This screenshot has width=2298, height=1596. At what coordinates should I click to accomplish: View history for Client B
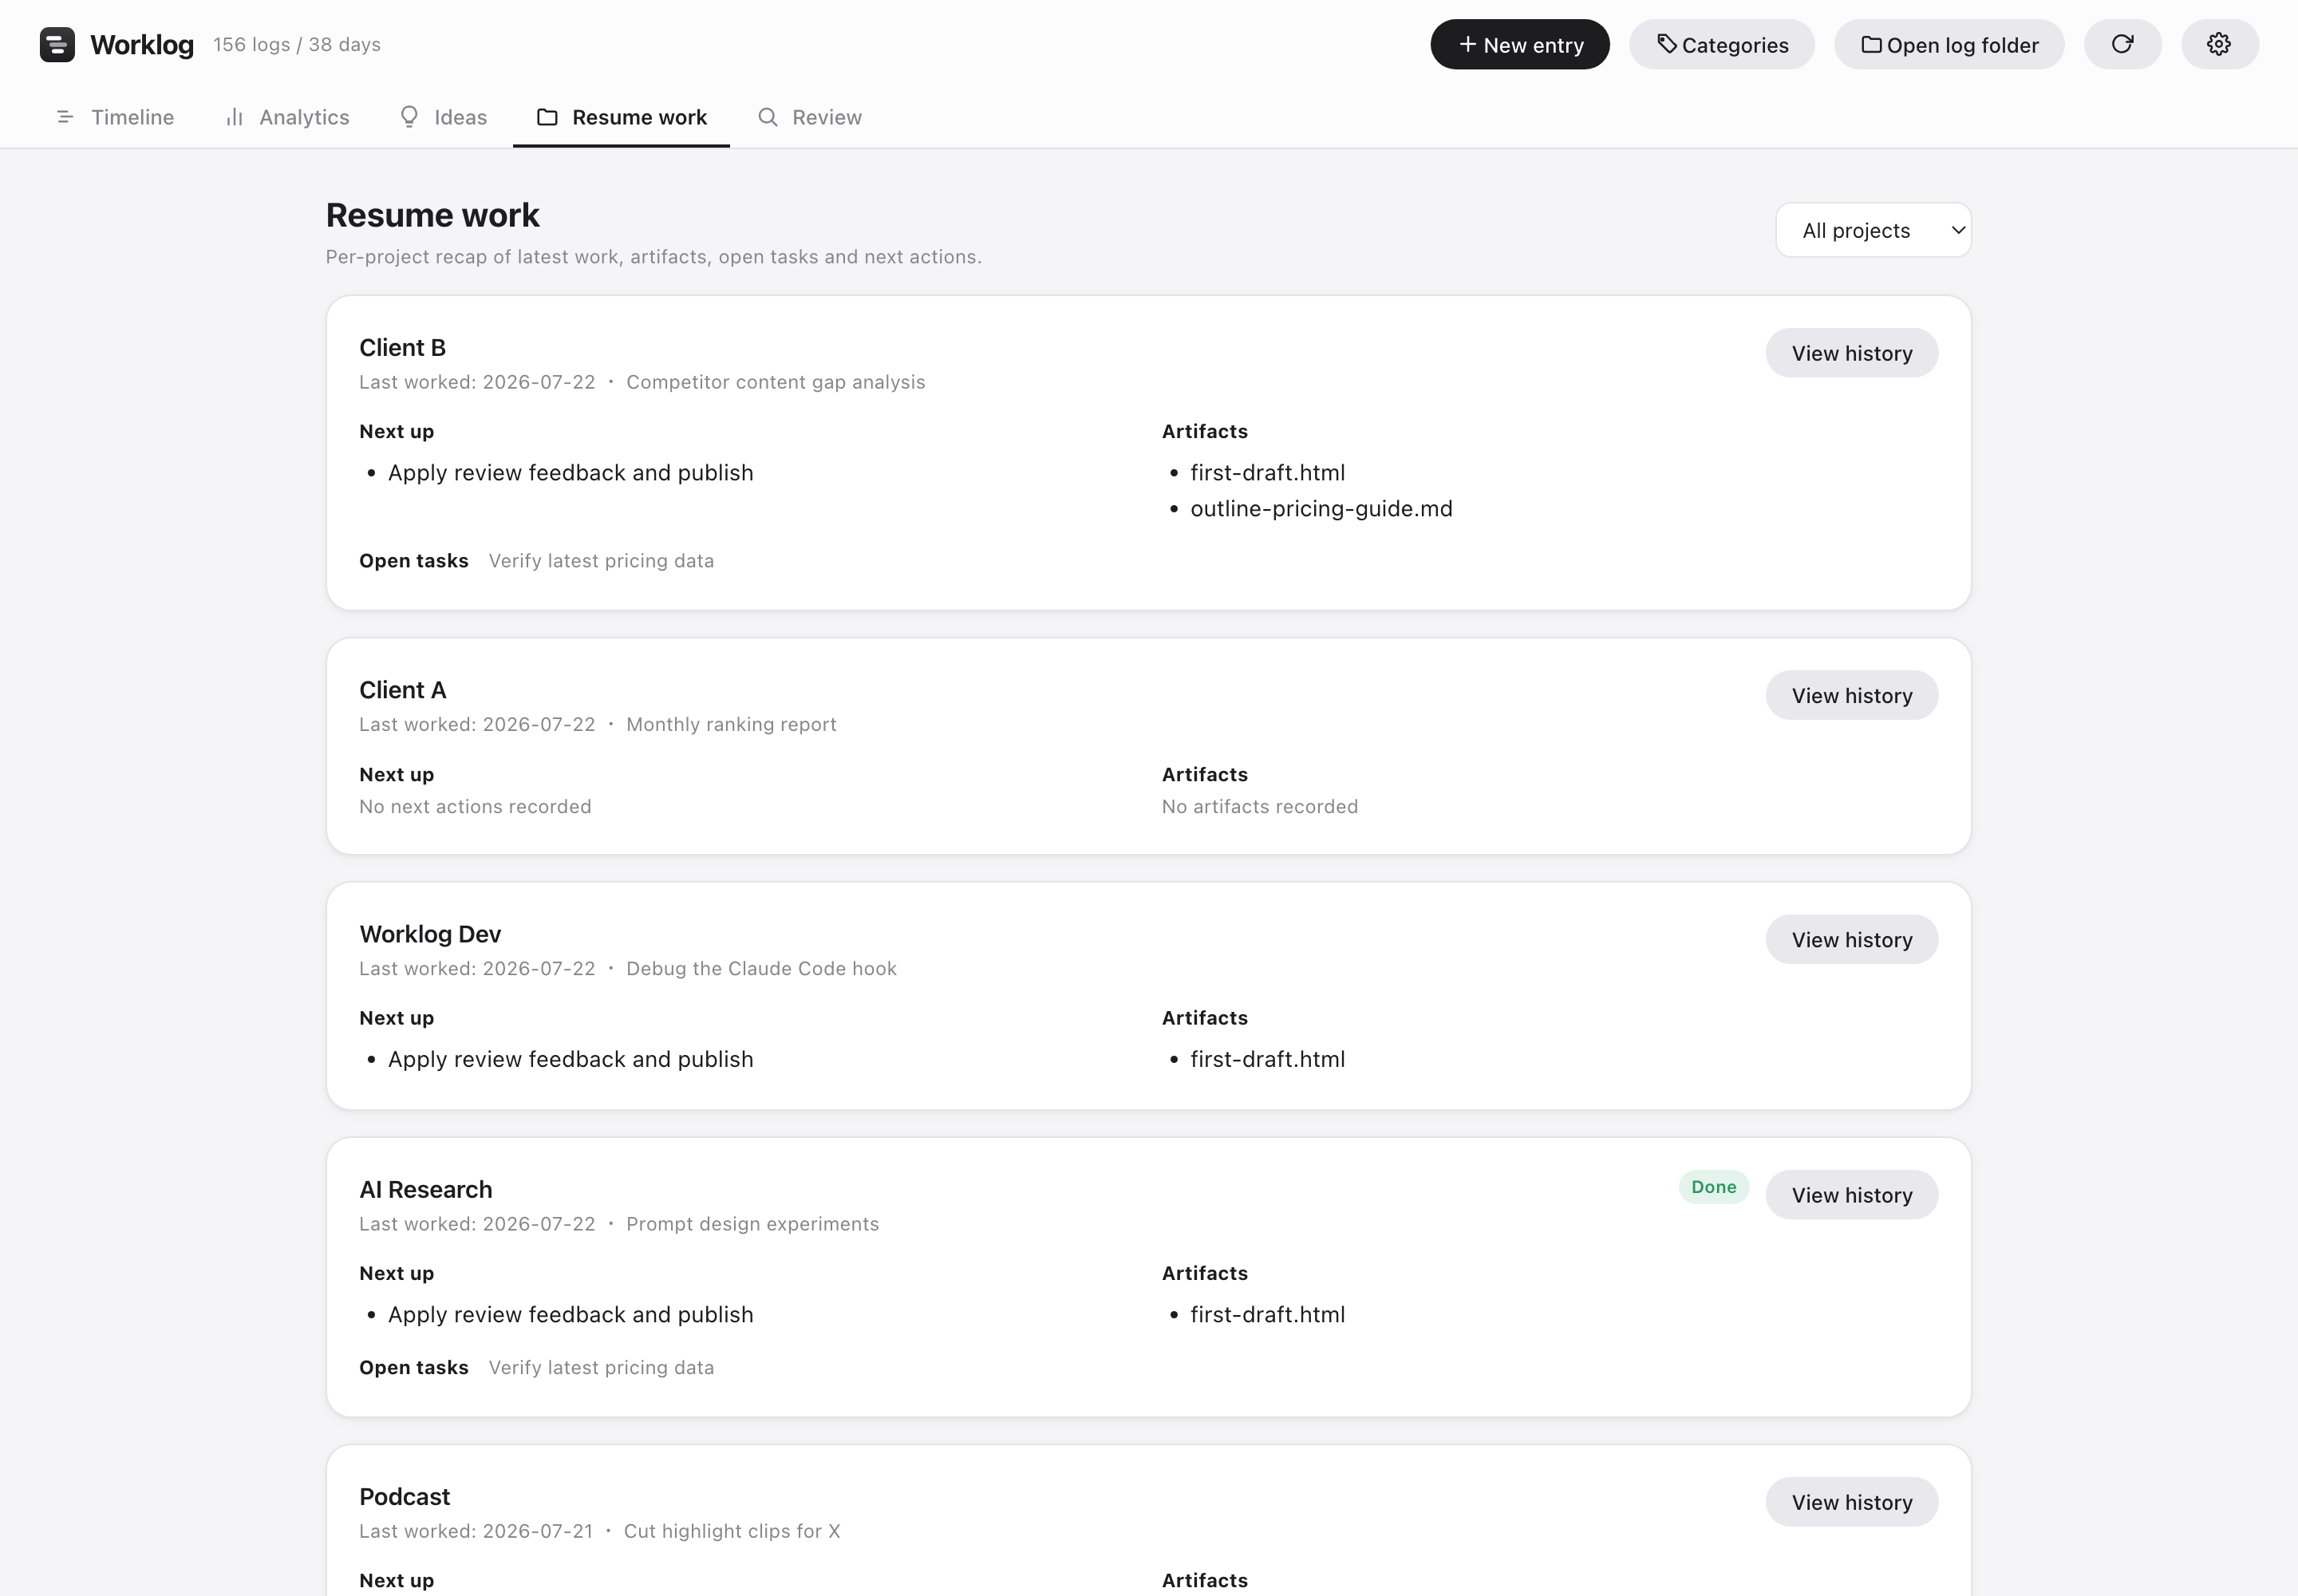click(x=1851, y=353)
